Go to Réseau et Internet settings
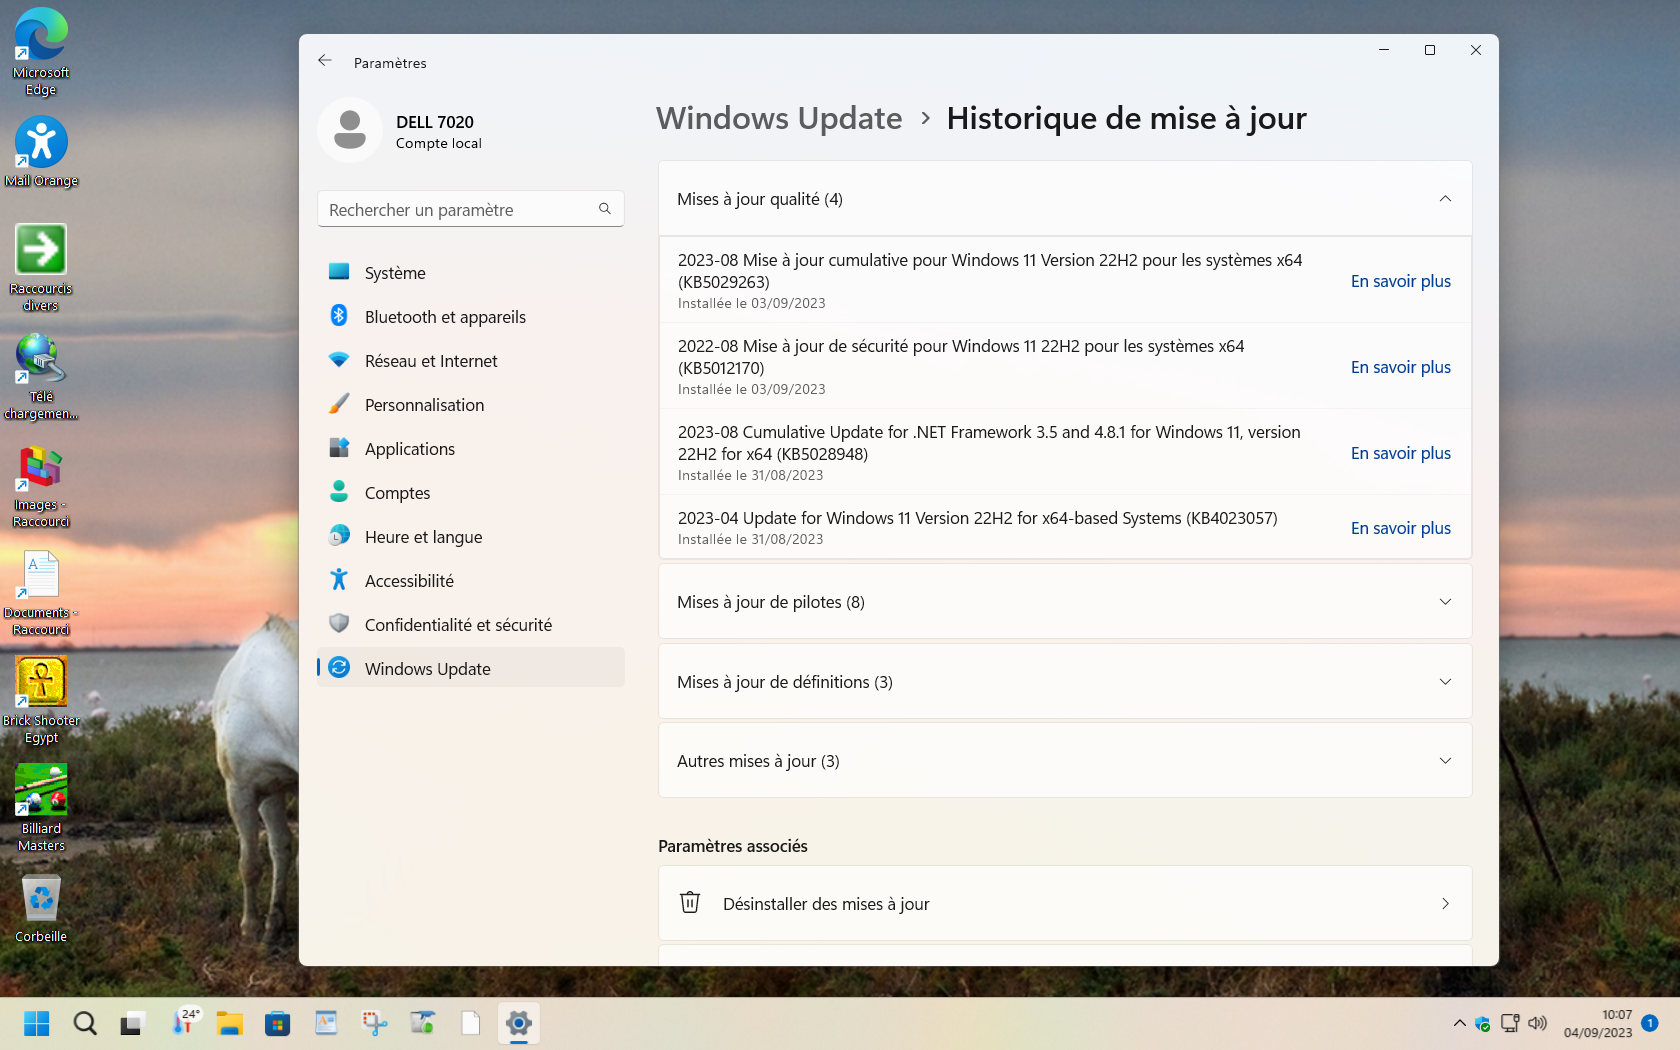This screenshot has height=1050, width=1680. coord(471,361)
